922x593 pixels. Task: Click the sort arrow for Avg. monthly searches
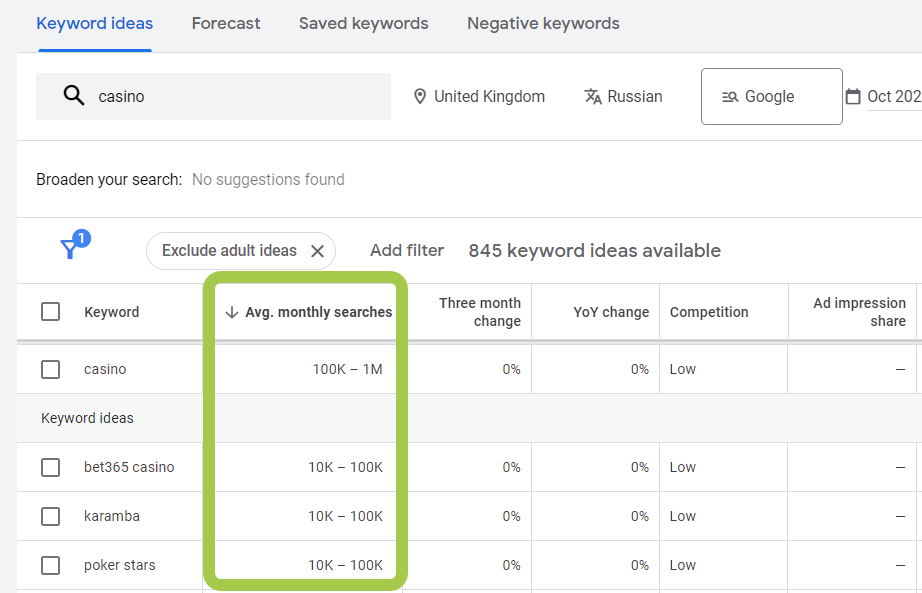click(x=232, y=312)
